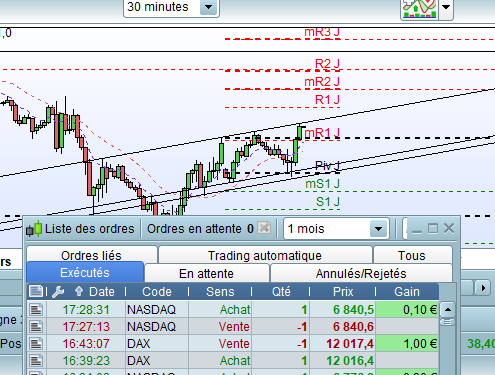Click the chart indicators icon
This screenshot has height=375, width=495.
coord(419,9)
